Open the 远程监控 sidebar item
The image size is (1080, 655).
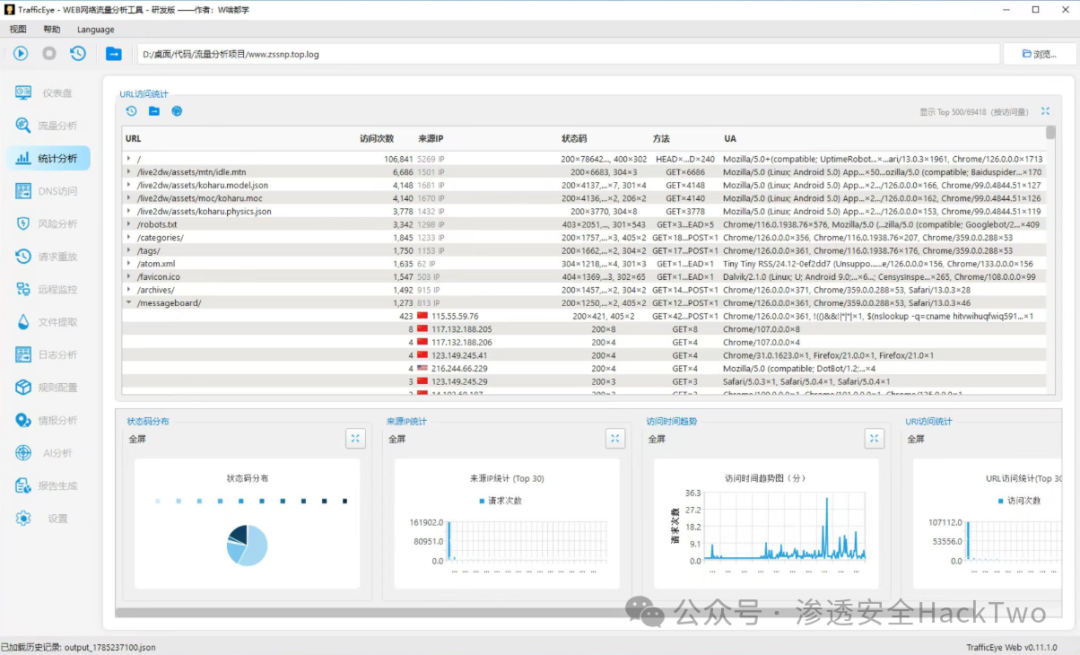pyautogui.click(x=48, y=289)
